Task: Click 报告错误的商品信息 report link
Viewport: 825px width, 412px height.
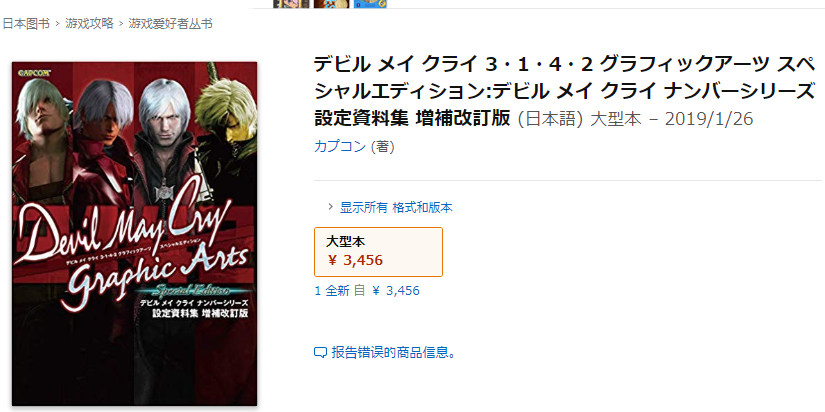Action: point(393,353)
